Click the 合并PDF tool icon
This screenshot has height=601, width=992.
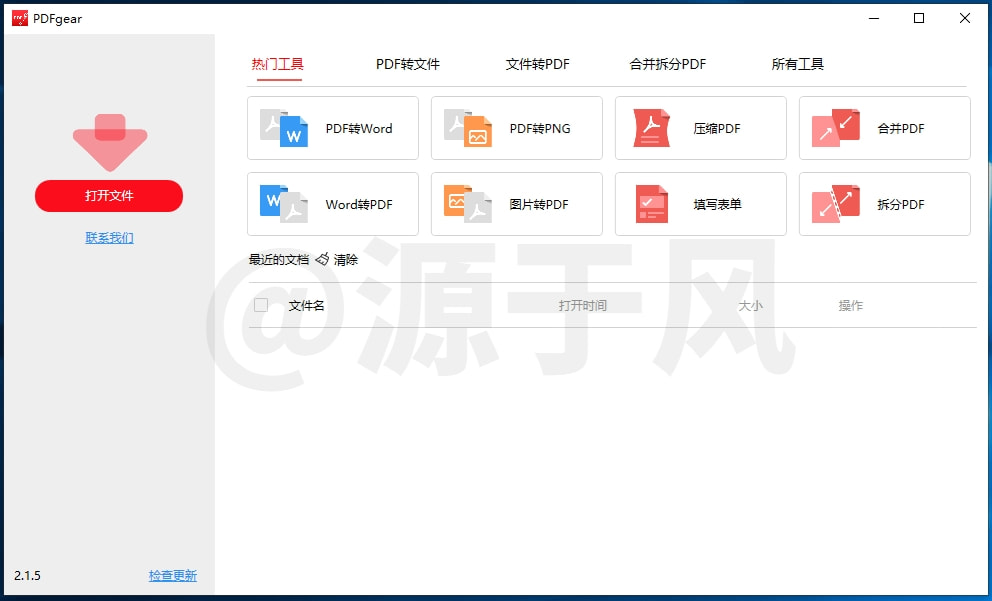836,128
